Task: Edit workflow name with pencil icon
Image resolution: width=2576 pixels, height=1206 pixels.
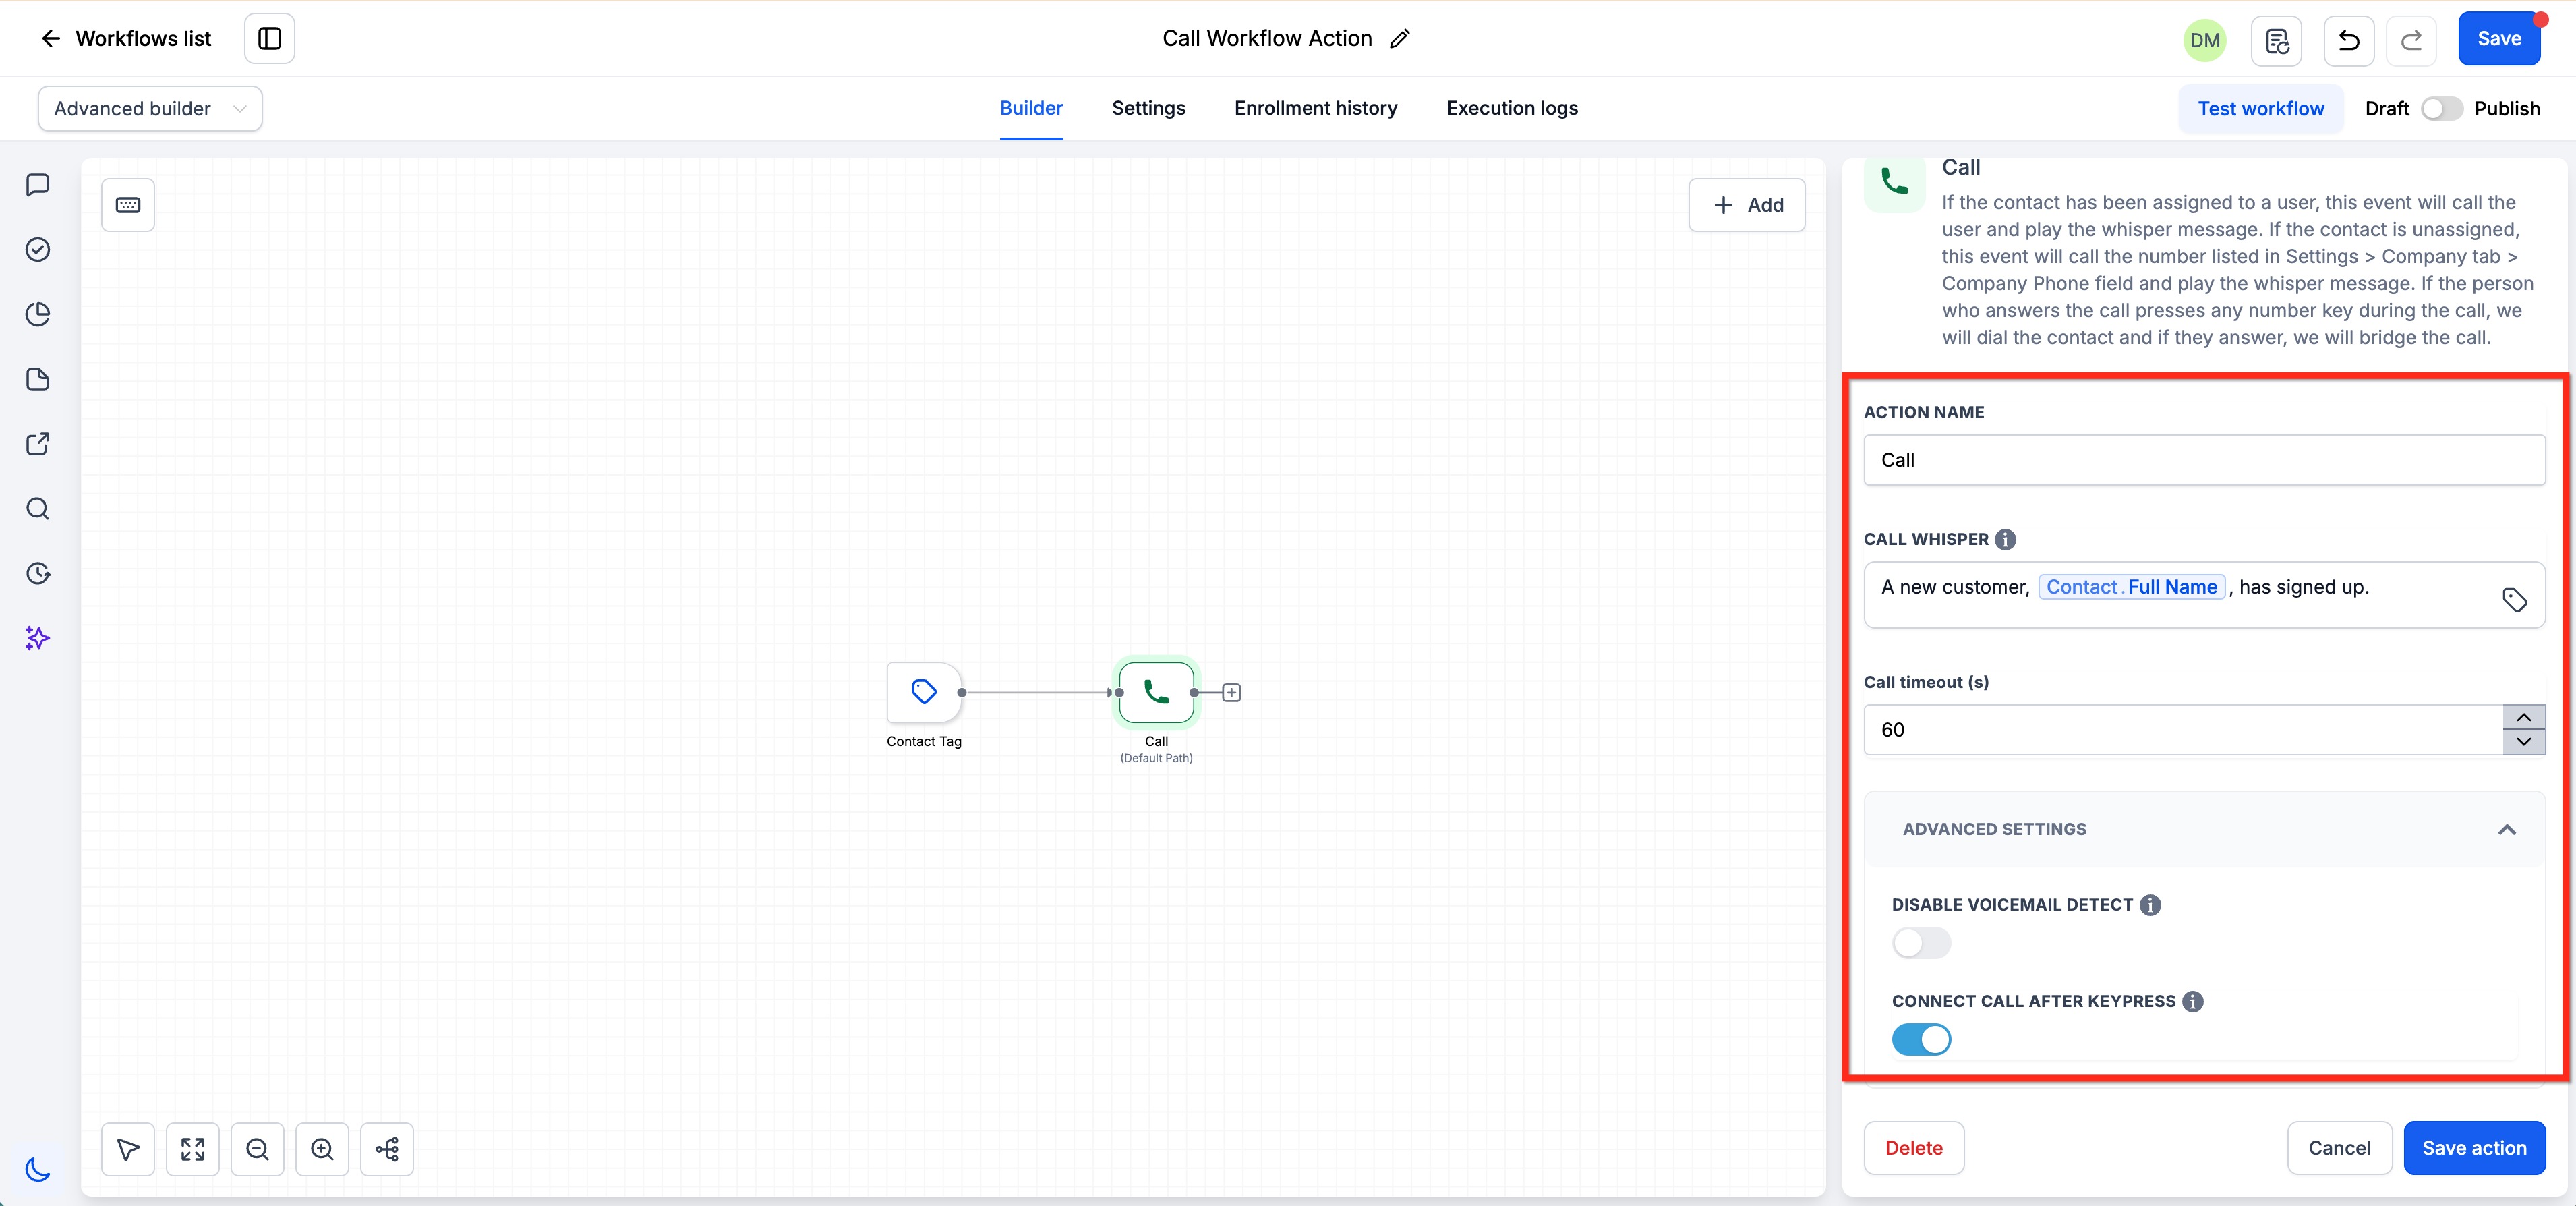Action: pyautogui.click(x=1399, y=38)
